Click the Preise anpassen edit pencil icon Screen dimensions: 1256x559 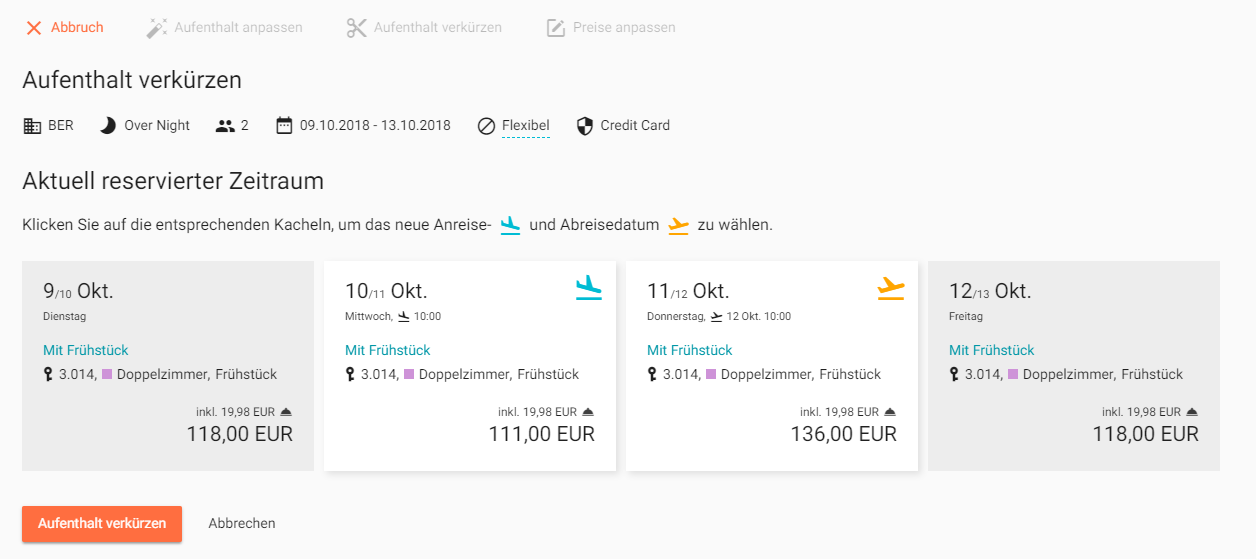tap(556, 28)
